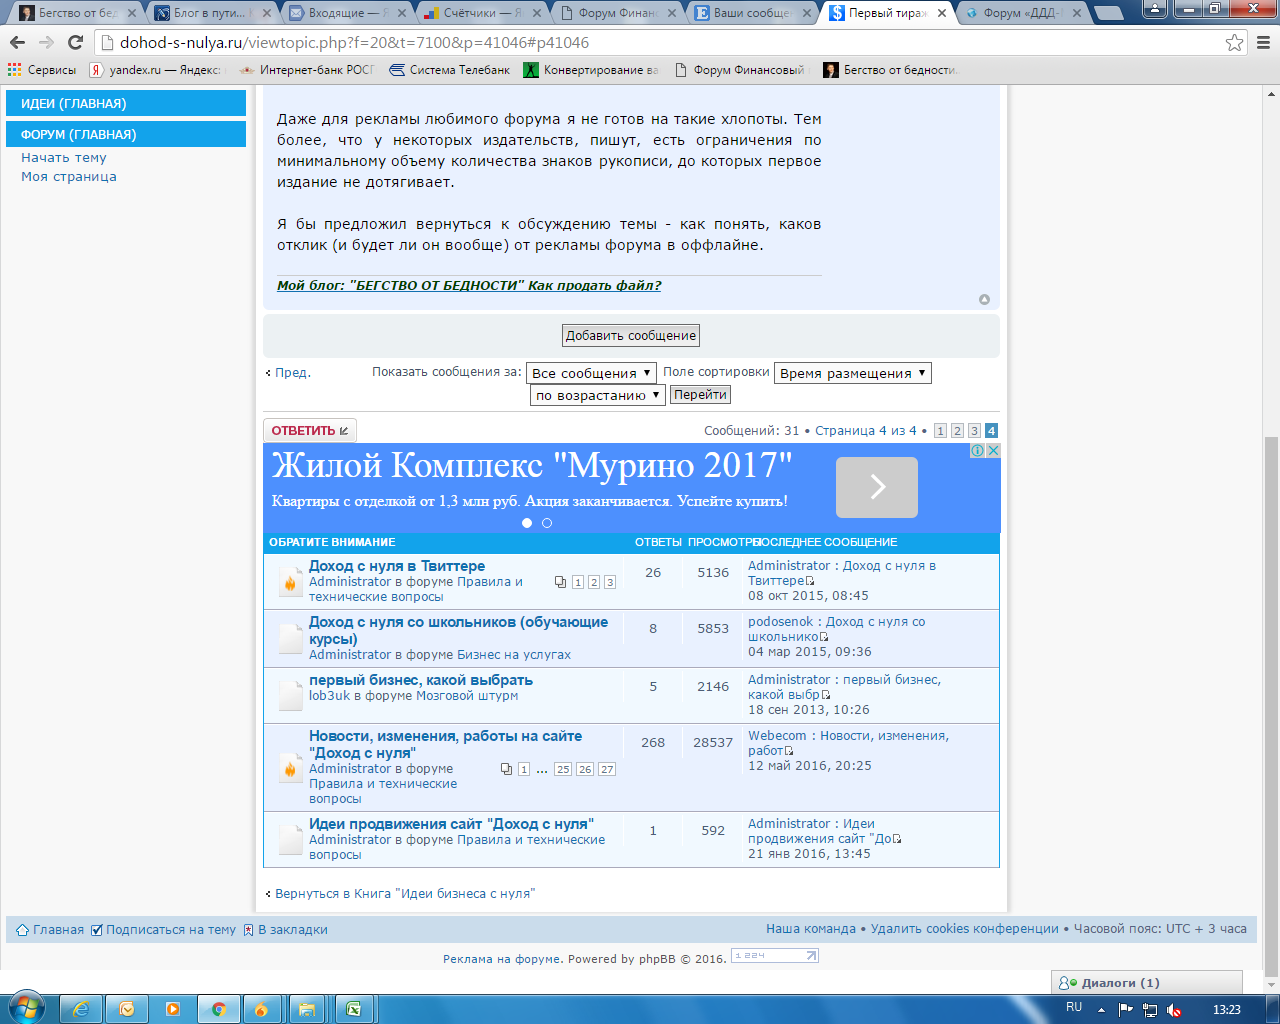Open 'ФОРУМ (ГЛАВНАЯ)' in the sidebar menu
Viewport: 1280px width, 1024px height.
tap(126, 134)
